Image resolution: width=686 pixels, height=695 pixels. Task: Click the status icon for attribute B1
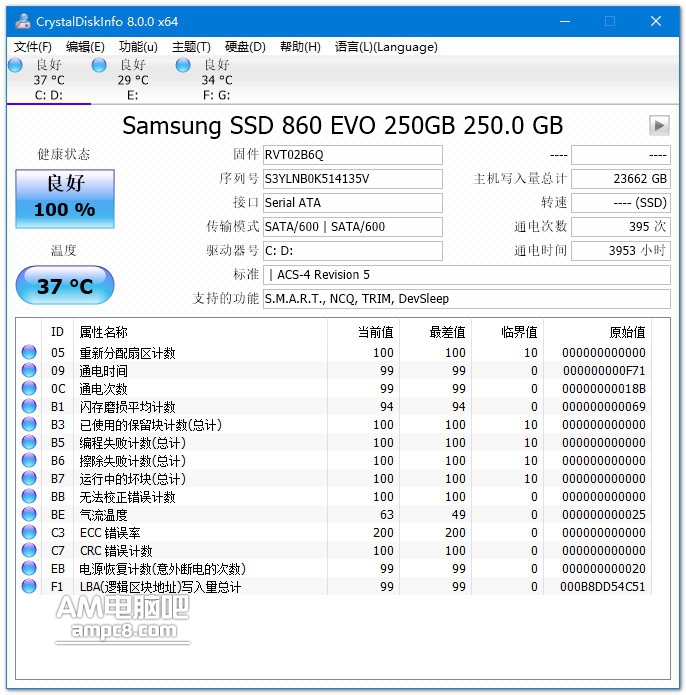point(29,406)
